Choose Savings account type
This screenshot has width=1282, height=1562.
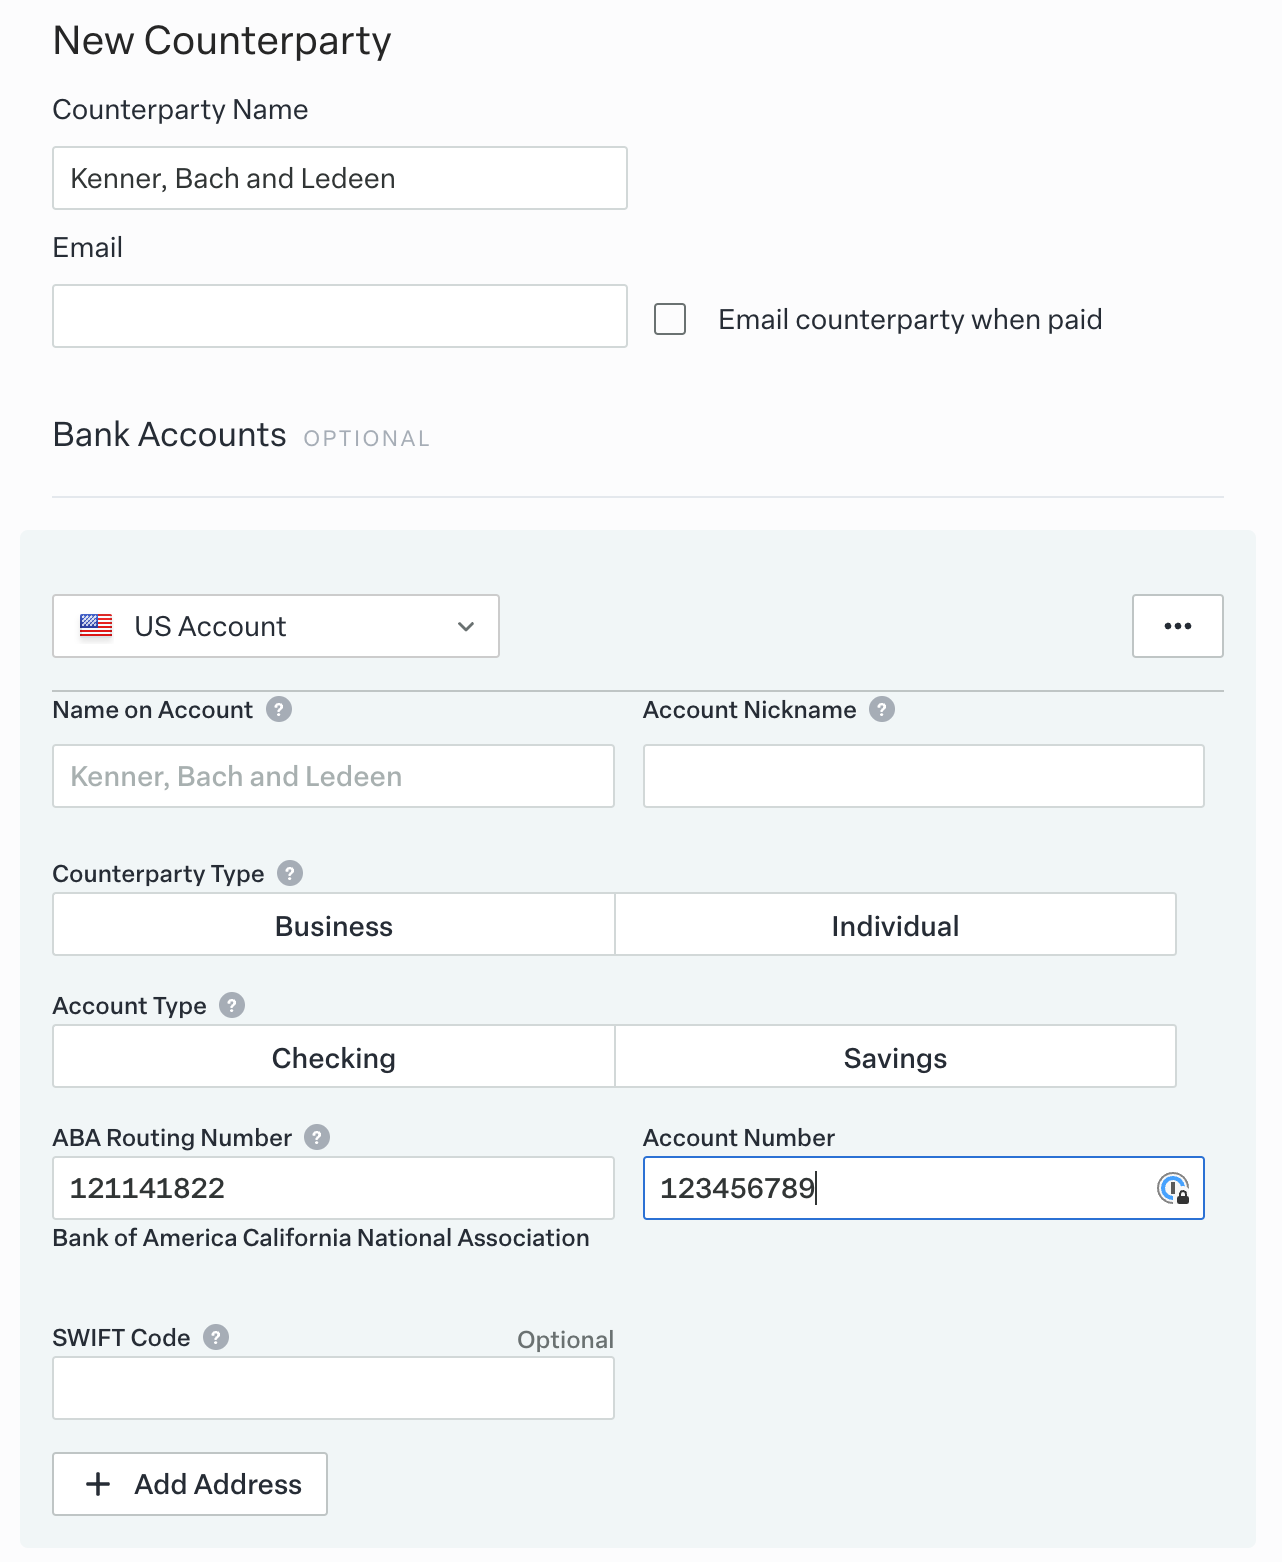895,1057
